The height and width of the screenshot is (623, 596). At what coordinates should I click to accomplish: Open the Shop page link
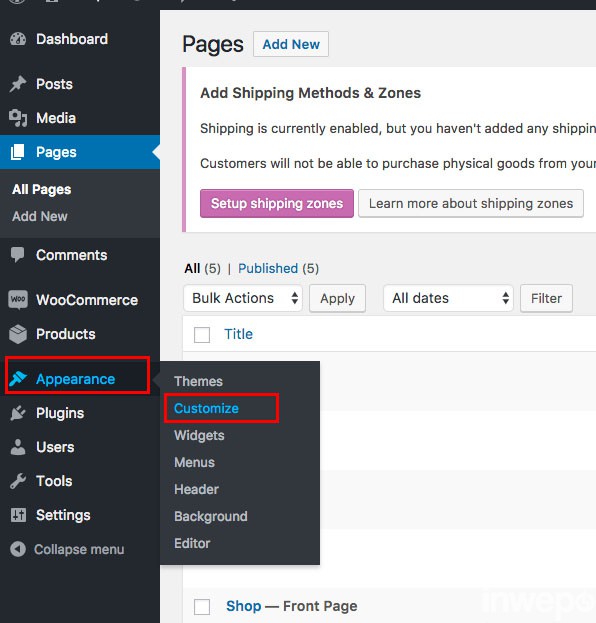244,606
